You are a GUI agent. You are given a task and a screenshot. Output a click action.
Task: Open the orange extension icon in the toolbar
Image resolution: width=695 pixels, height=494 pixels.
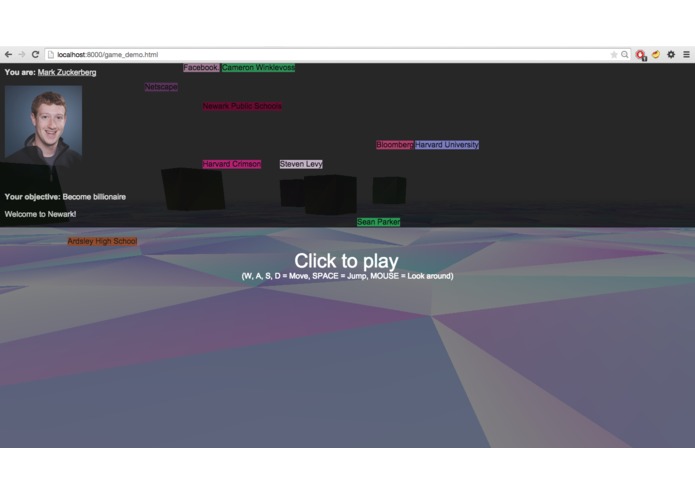point(656,54)
